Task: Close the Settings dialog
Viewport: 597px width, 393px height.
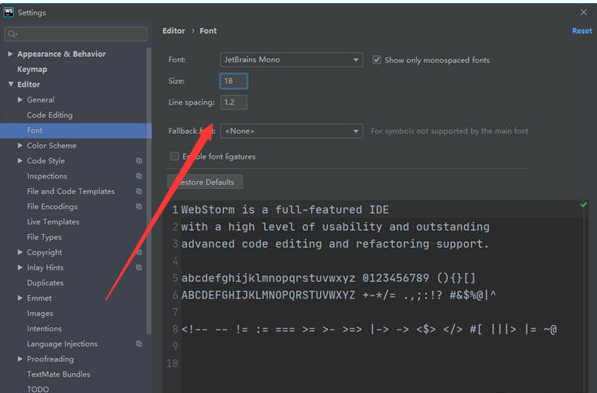Action: [584, 13]
